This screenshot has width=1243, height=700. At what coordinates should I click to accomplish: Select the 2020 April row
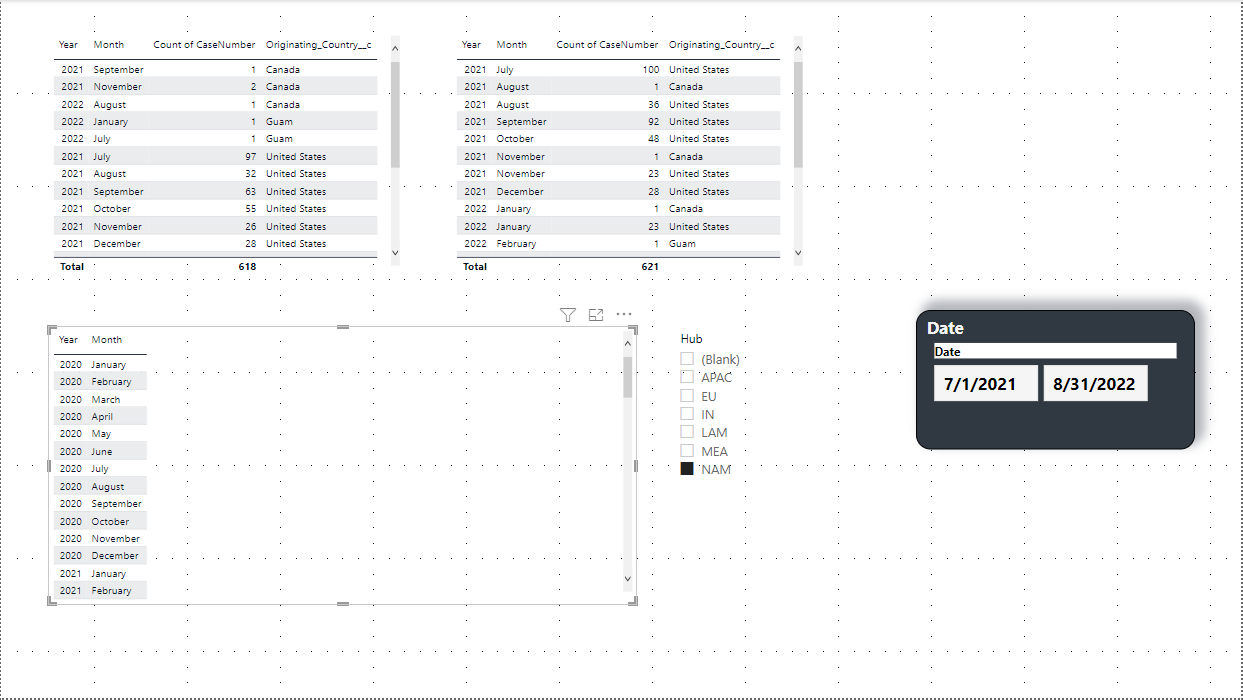tap(100, 416)
